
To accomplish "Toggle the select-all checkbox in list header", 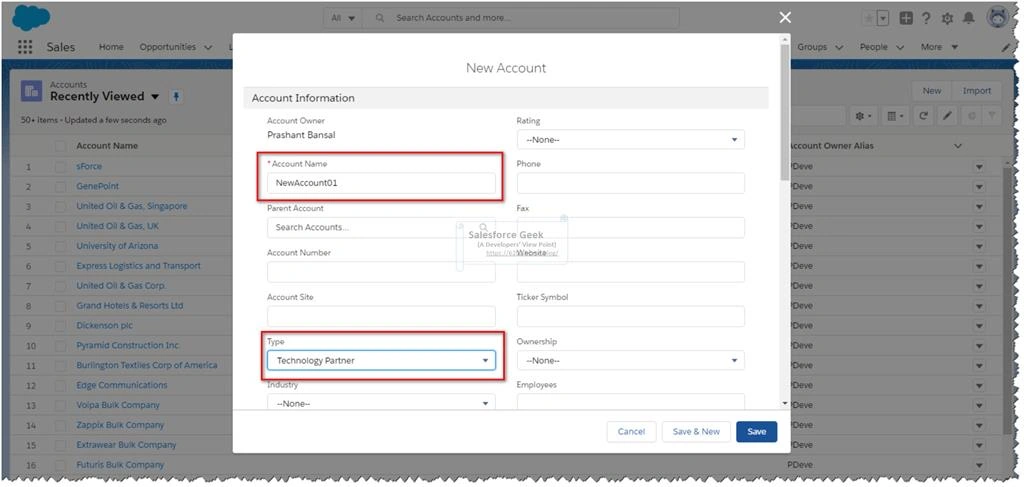I will [61, 146].
